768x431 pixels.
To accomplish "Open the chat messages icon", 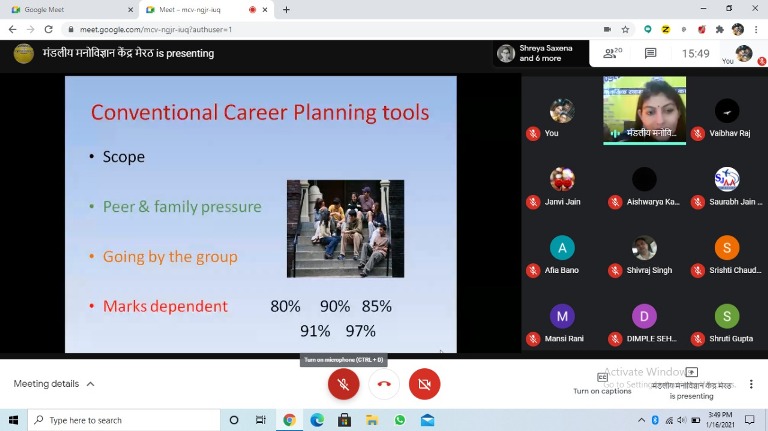I will [x=650, y=54].
